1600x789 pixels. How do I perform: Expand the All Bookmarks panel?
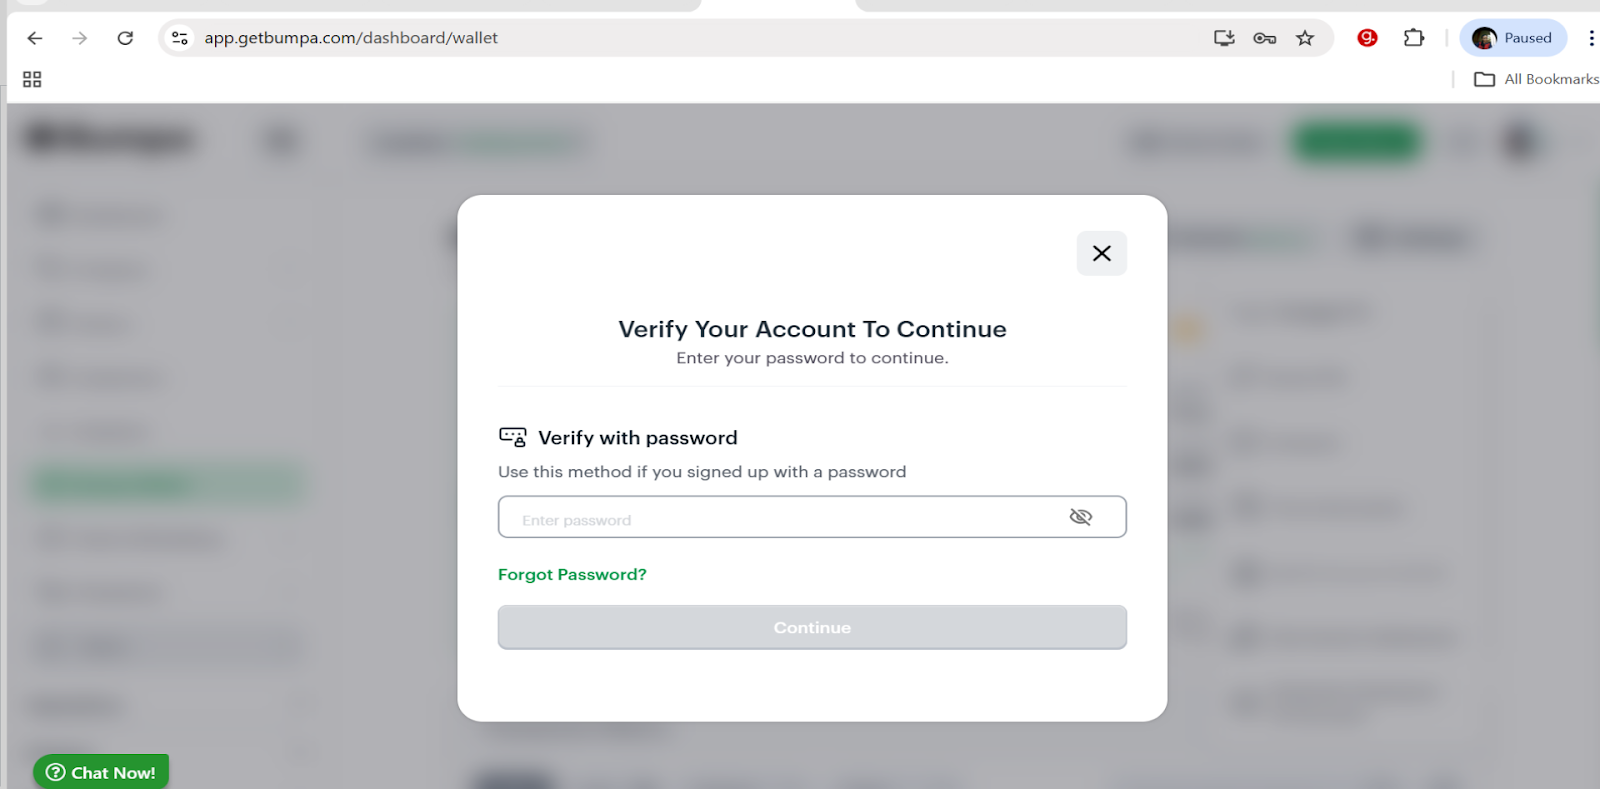[1535, 78]
